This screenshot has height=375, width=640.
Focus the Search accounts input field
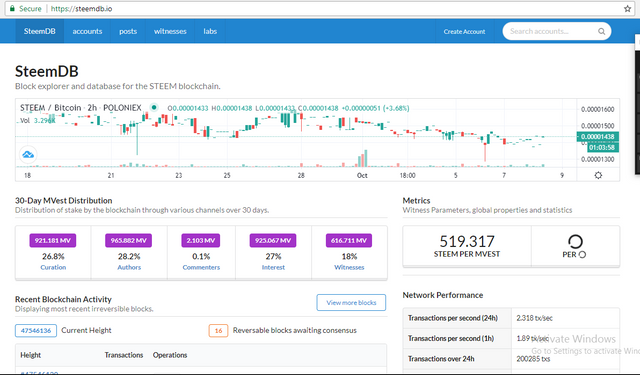pos(557,31)
